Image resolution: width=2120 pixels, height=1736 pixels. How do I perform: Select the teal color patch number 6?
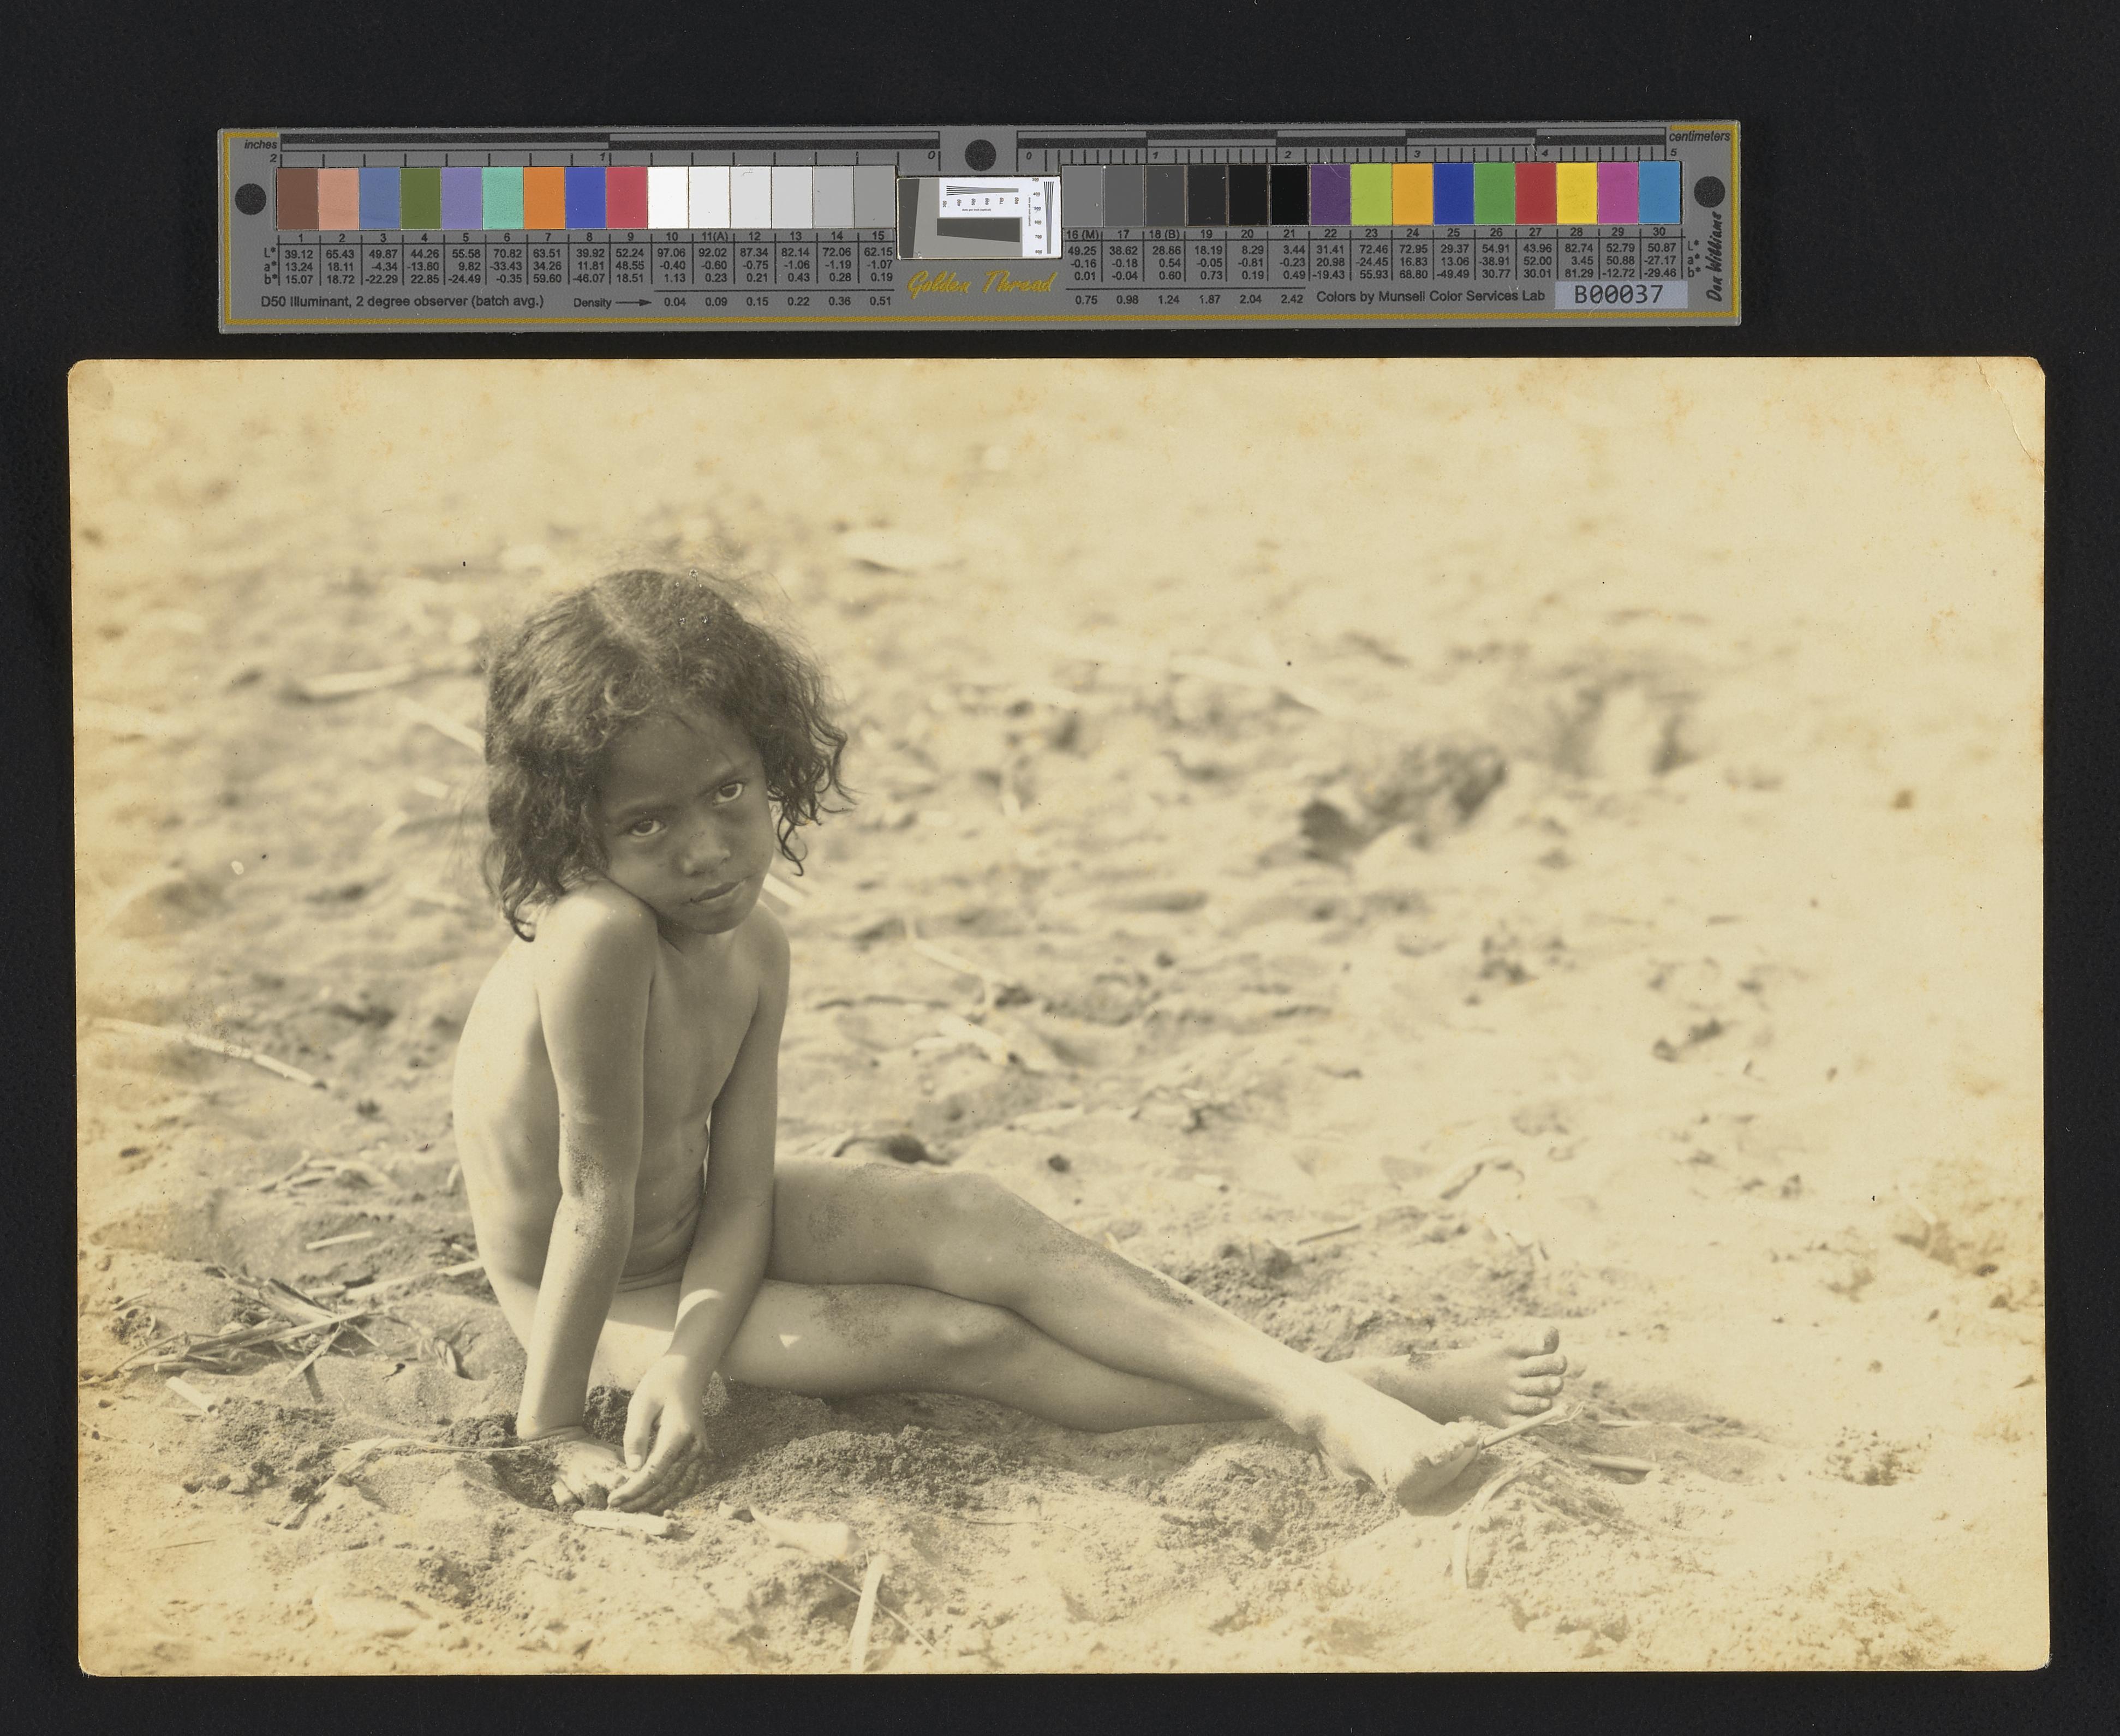502,198
